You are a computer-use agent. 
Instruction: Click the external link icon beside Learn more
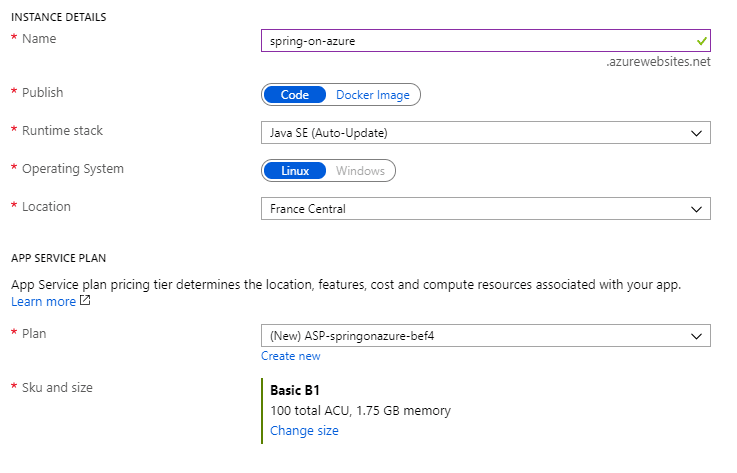pos(85,300)
